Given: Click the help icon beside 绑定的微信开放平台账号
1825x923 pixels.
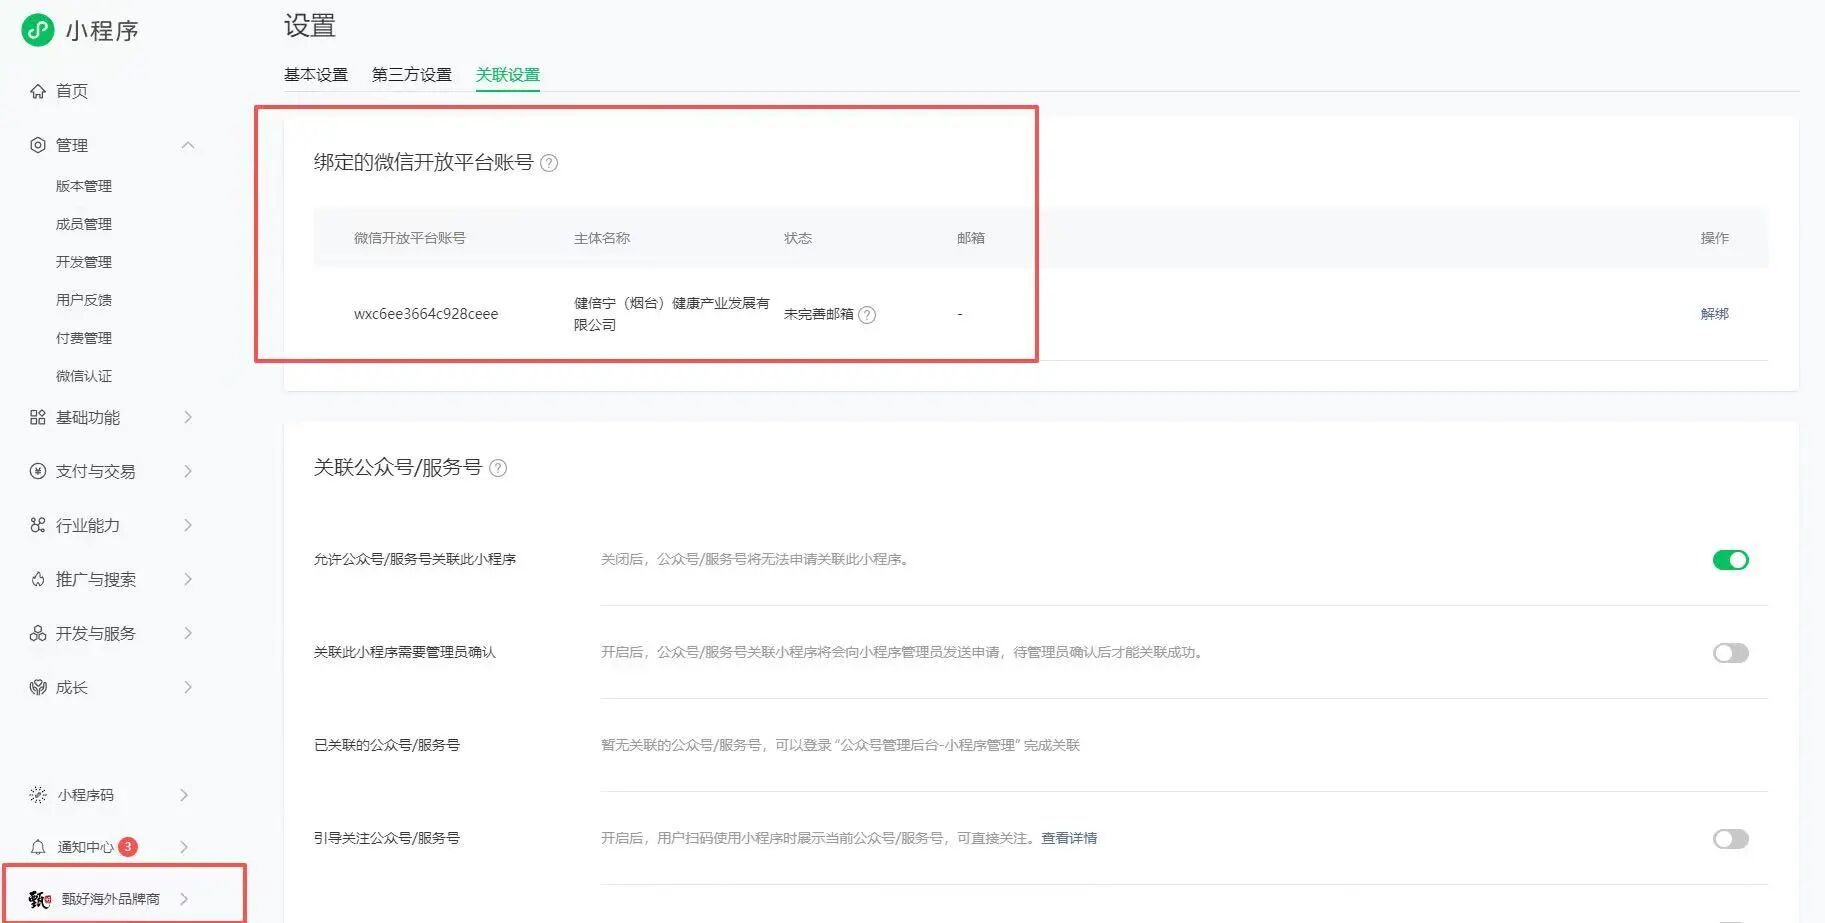Looking at the screenshot, I should click(x=549, y=163).
